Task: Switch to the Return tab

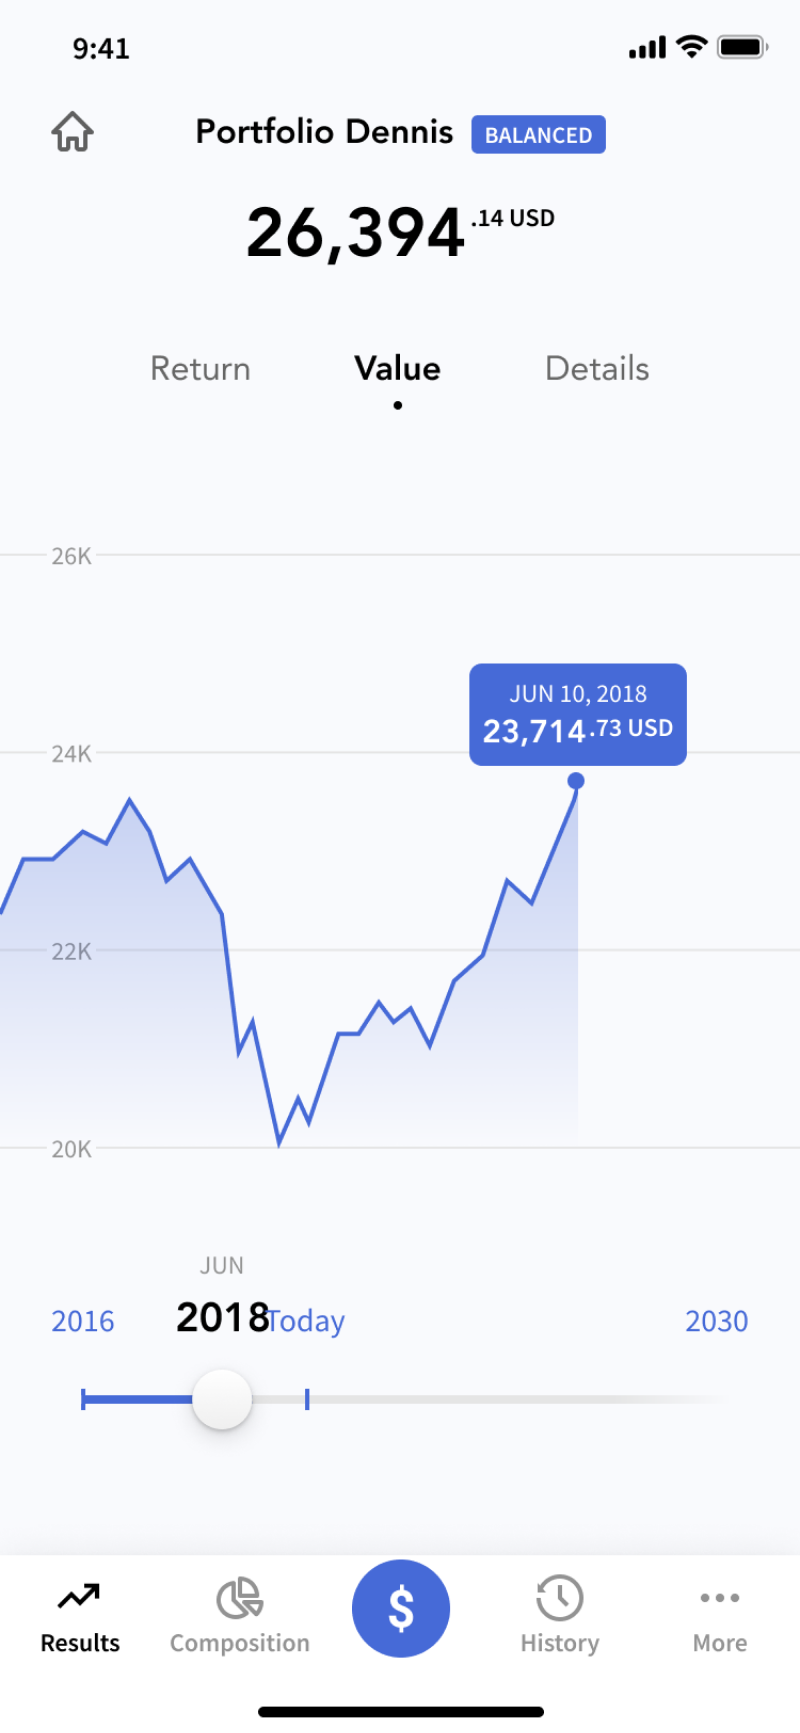Action: [200, 369]
